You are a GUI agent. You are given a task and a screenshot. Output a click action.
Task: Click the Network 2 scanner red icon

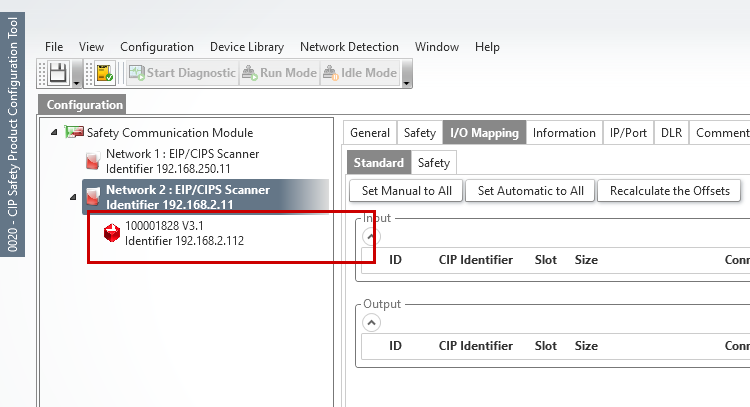click(93, 197)
